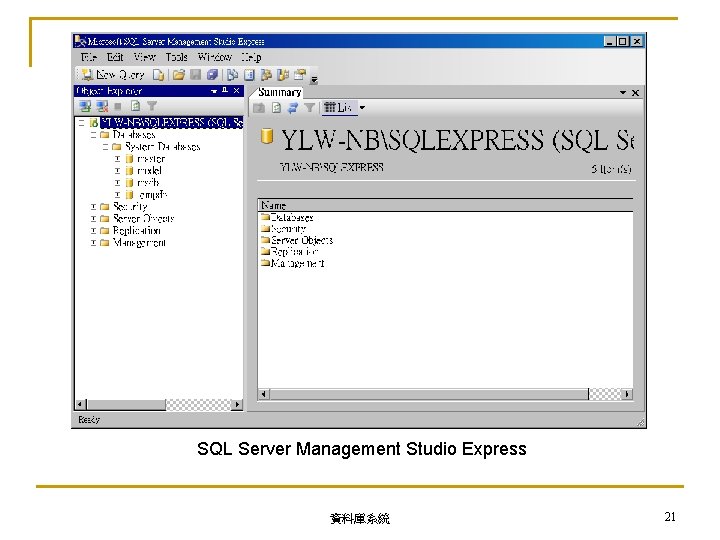Close the Object Explorer panel
This screenshot has height=540, width=720.
pyautogui.click(x=236, y=90)
